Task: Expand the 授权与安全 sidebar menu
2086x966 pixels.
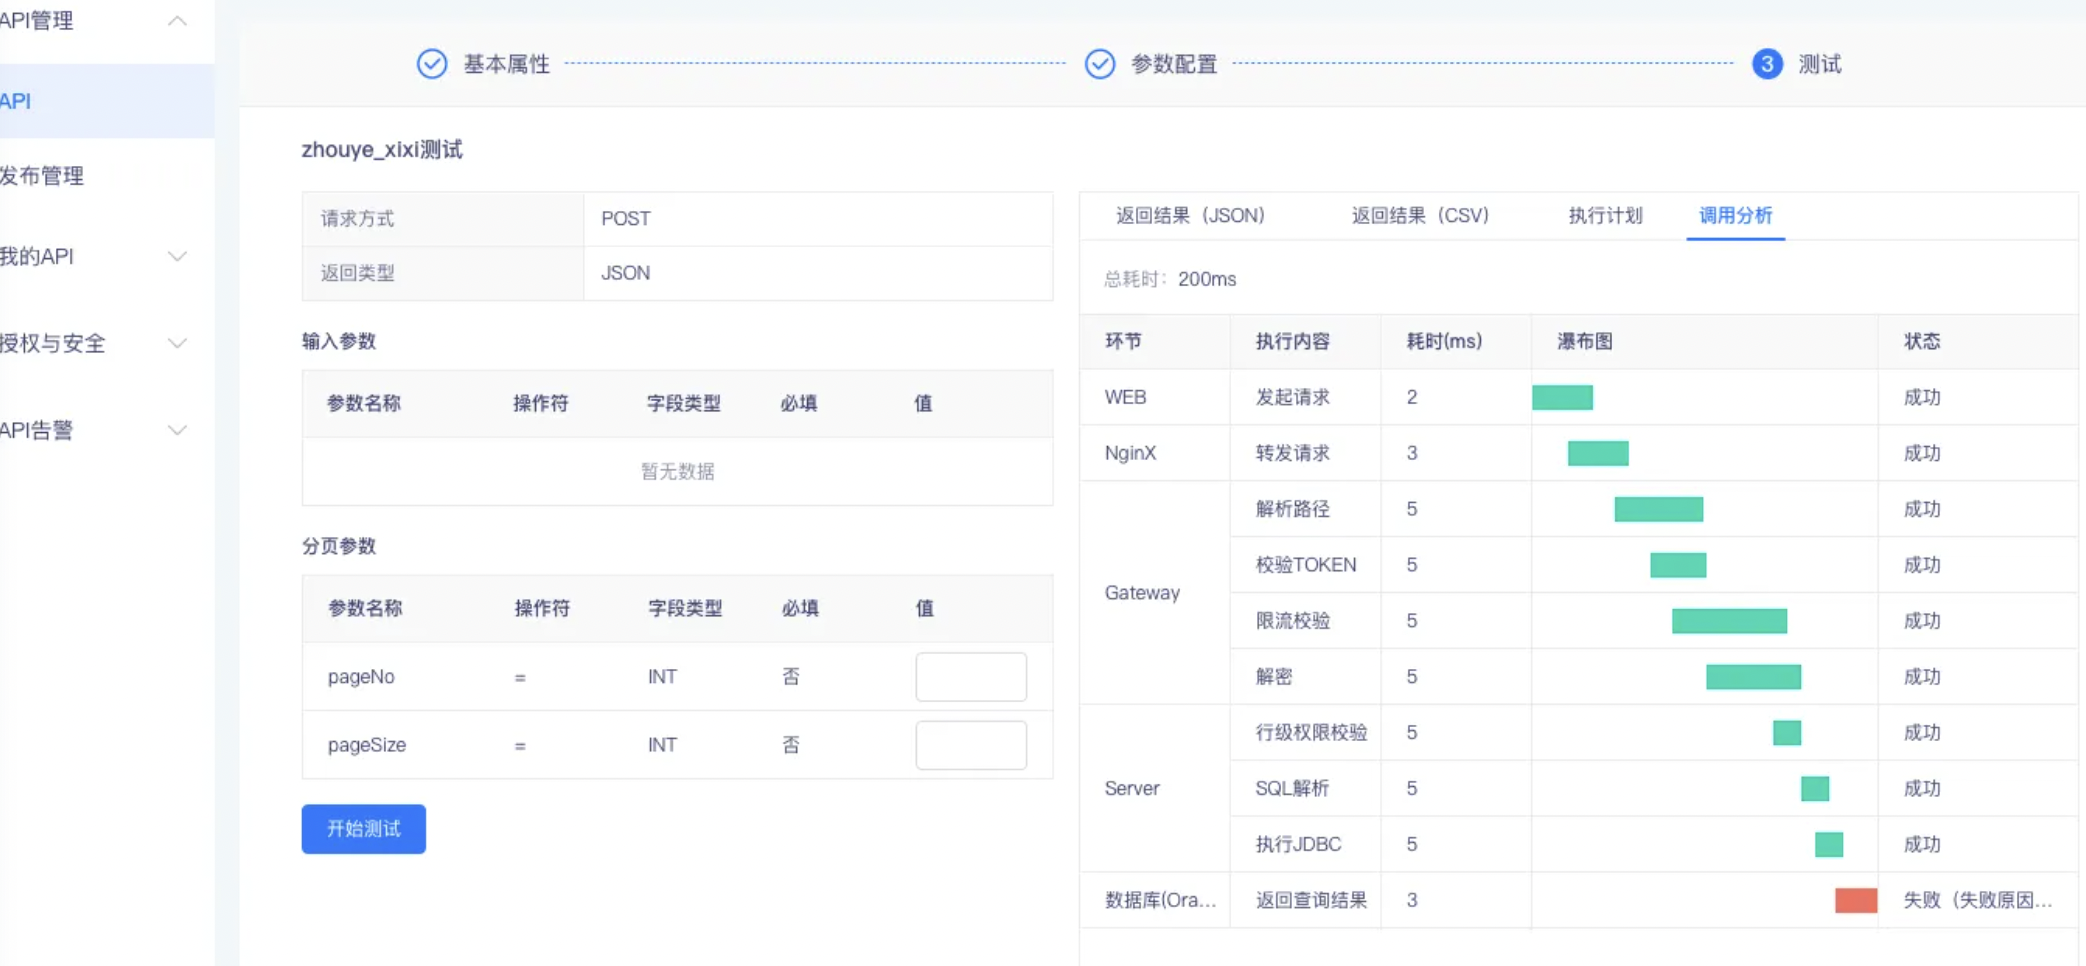Action: [177, 343]
